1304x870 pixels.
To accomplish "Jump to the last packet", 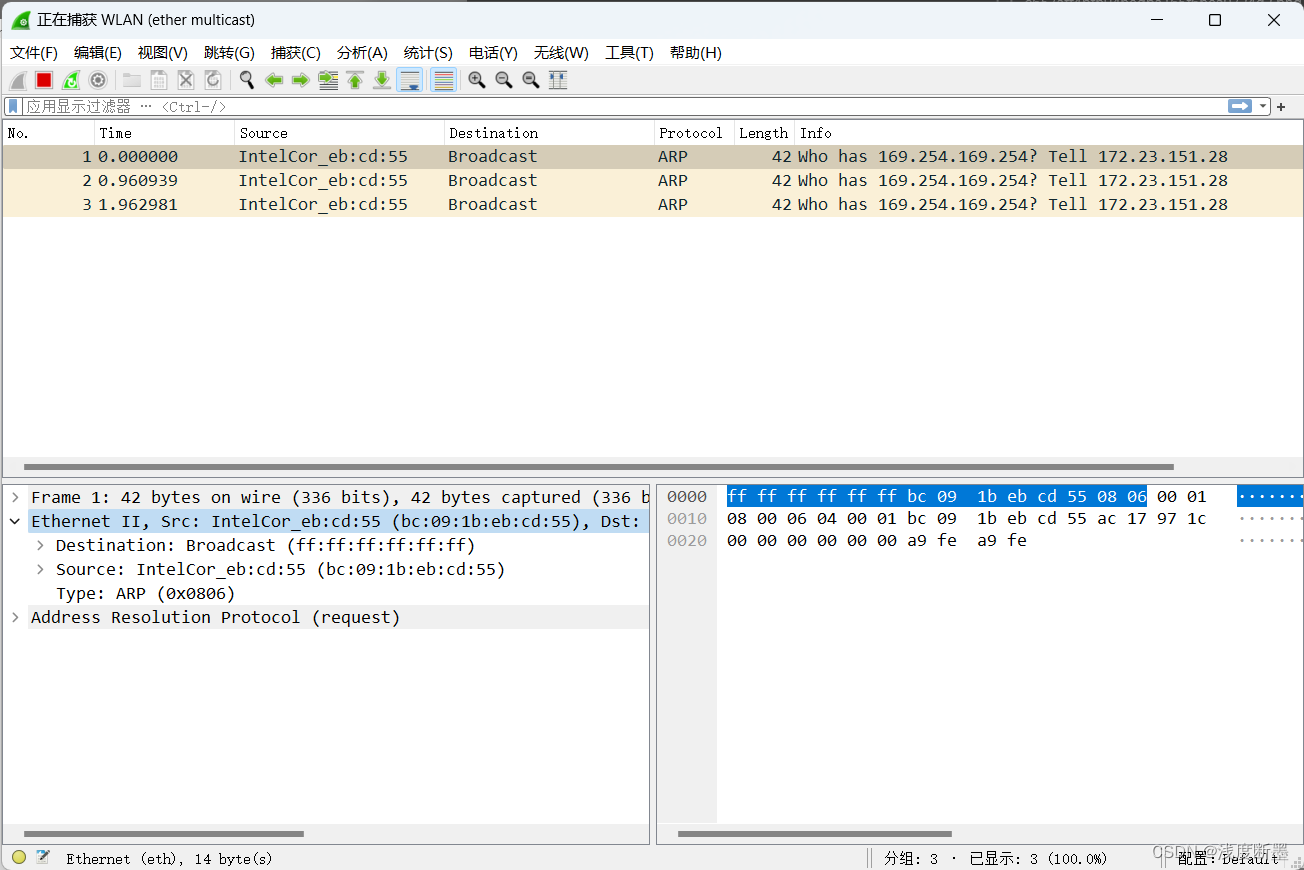I will tap(382, 81).
